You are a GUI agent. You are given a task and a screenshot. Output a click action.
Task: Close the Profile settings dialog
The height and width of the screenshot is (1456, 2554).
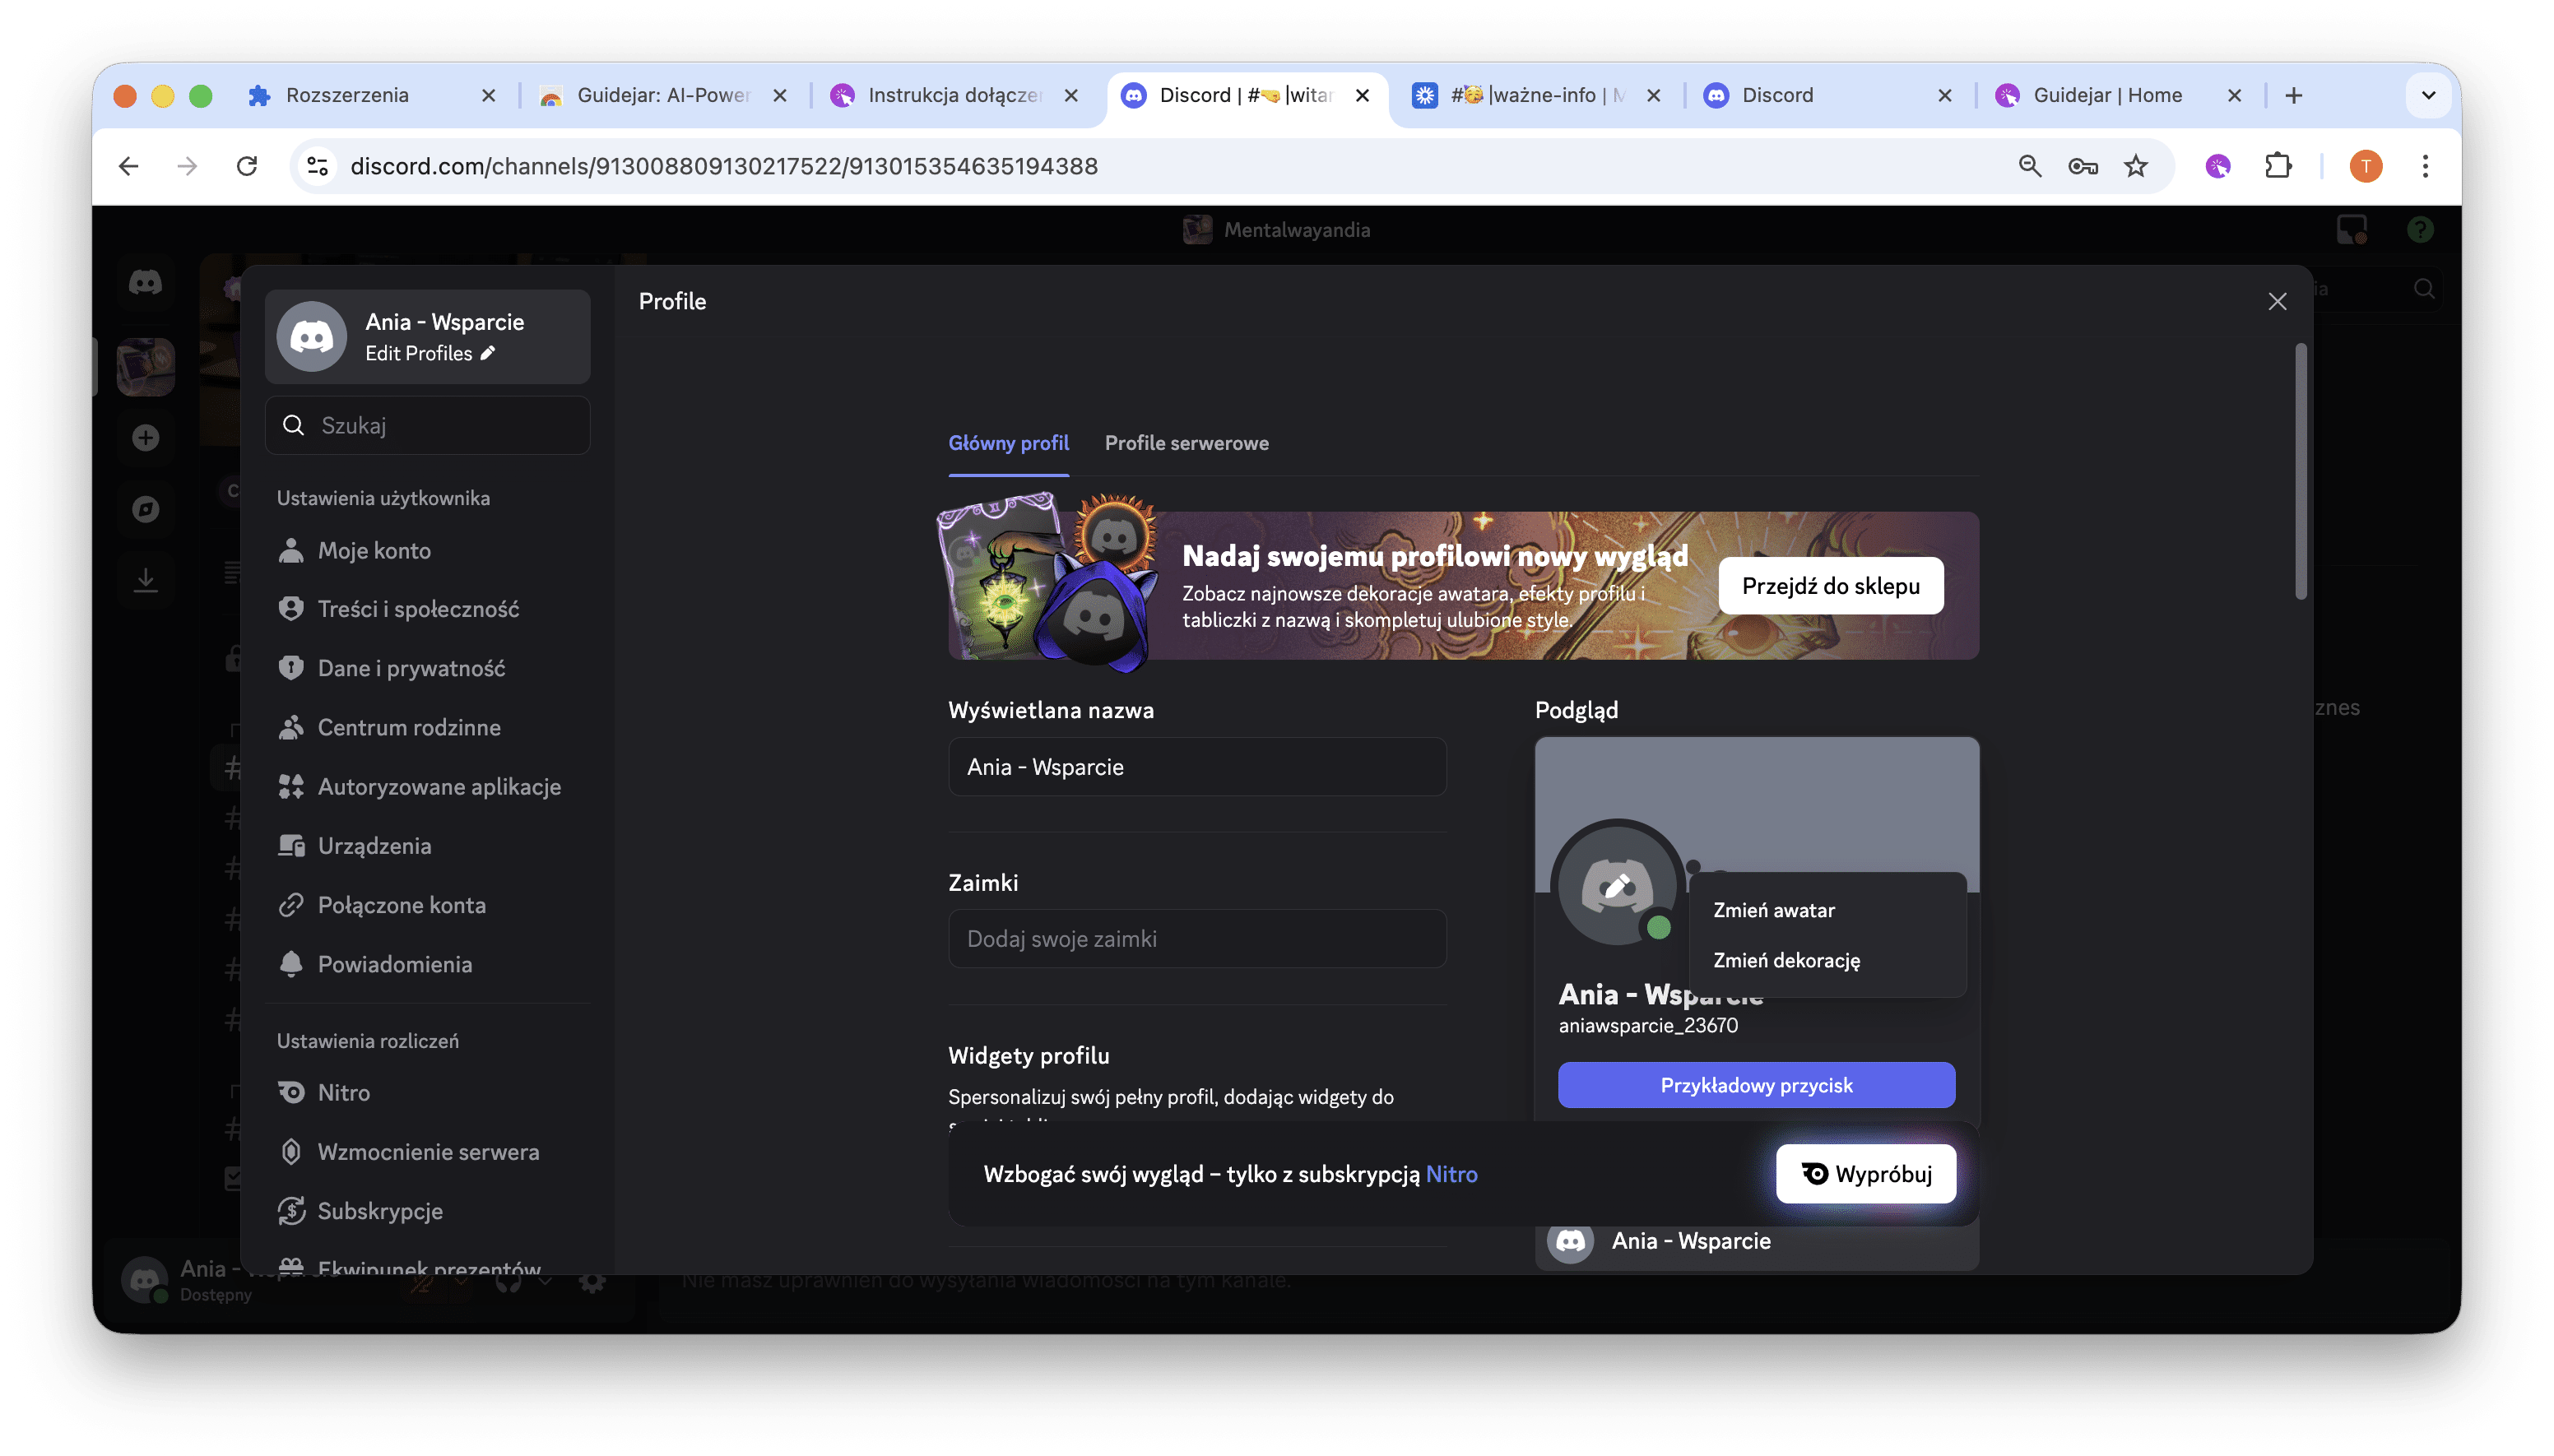pyautogui.click(x=2277, y=301)
